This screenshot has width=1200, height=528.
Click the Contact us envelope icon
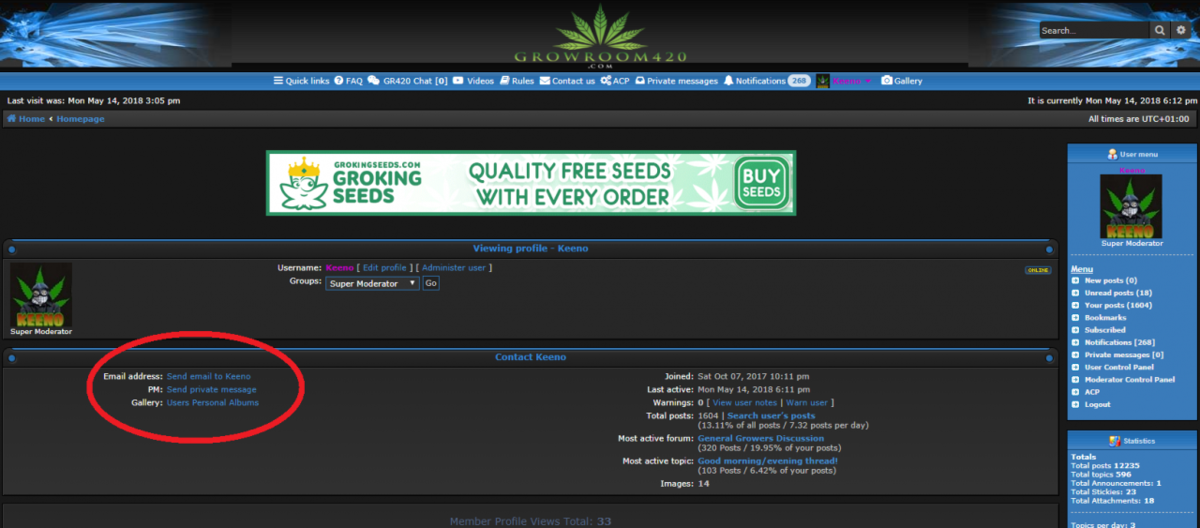click(x=545, y=81)
